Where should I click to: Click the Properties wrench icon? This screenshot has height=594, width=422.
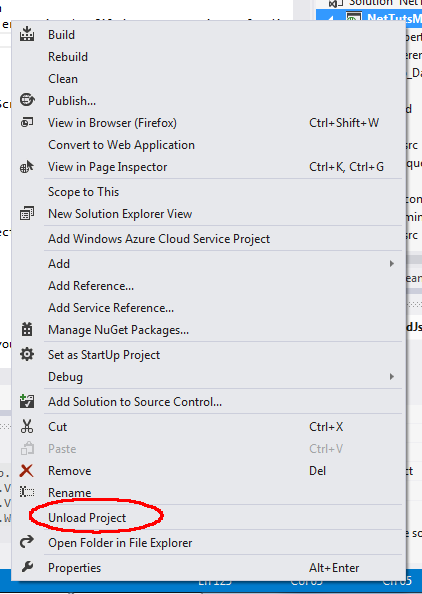(x=27, y=567)
